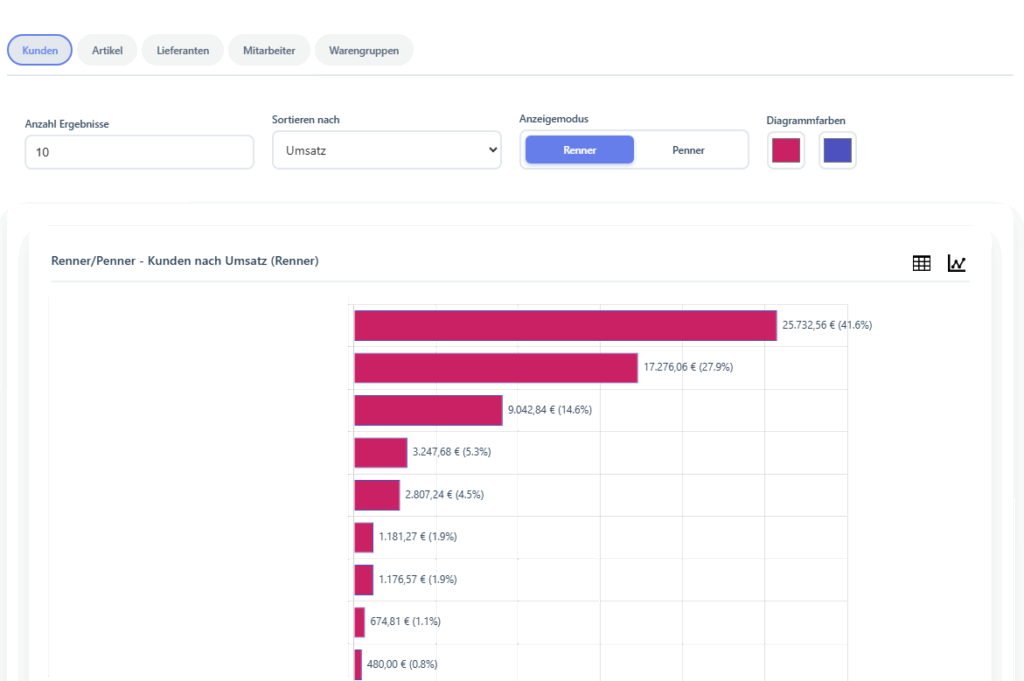Go to the Lieferanten tab

tap(183, 50)
